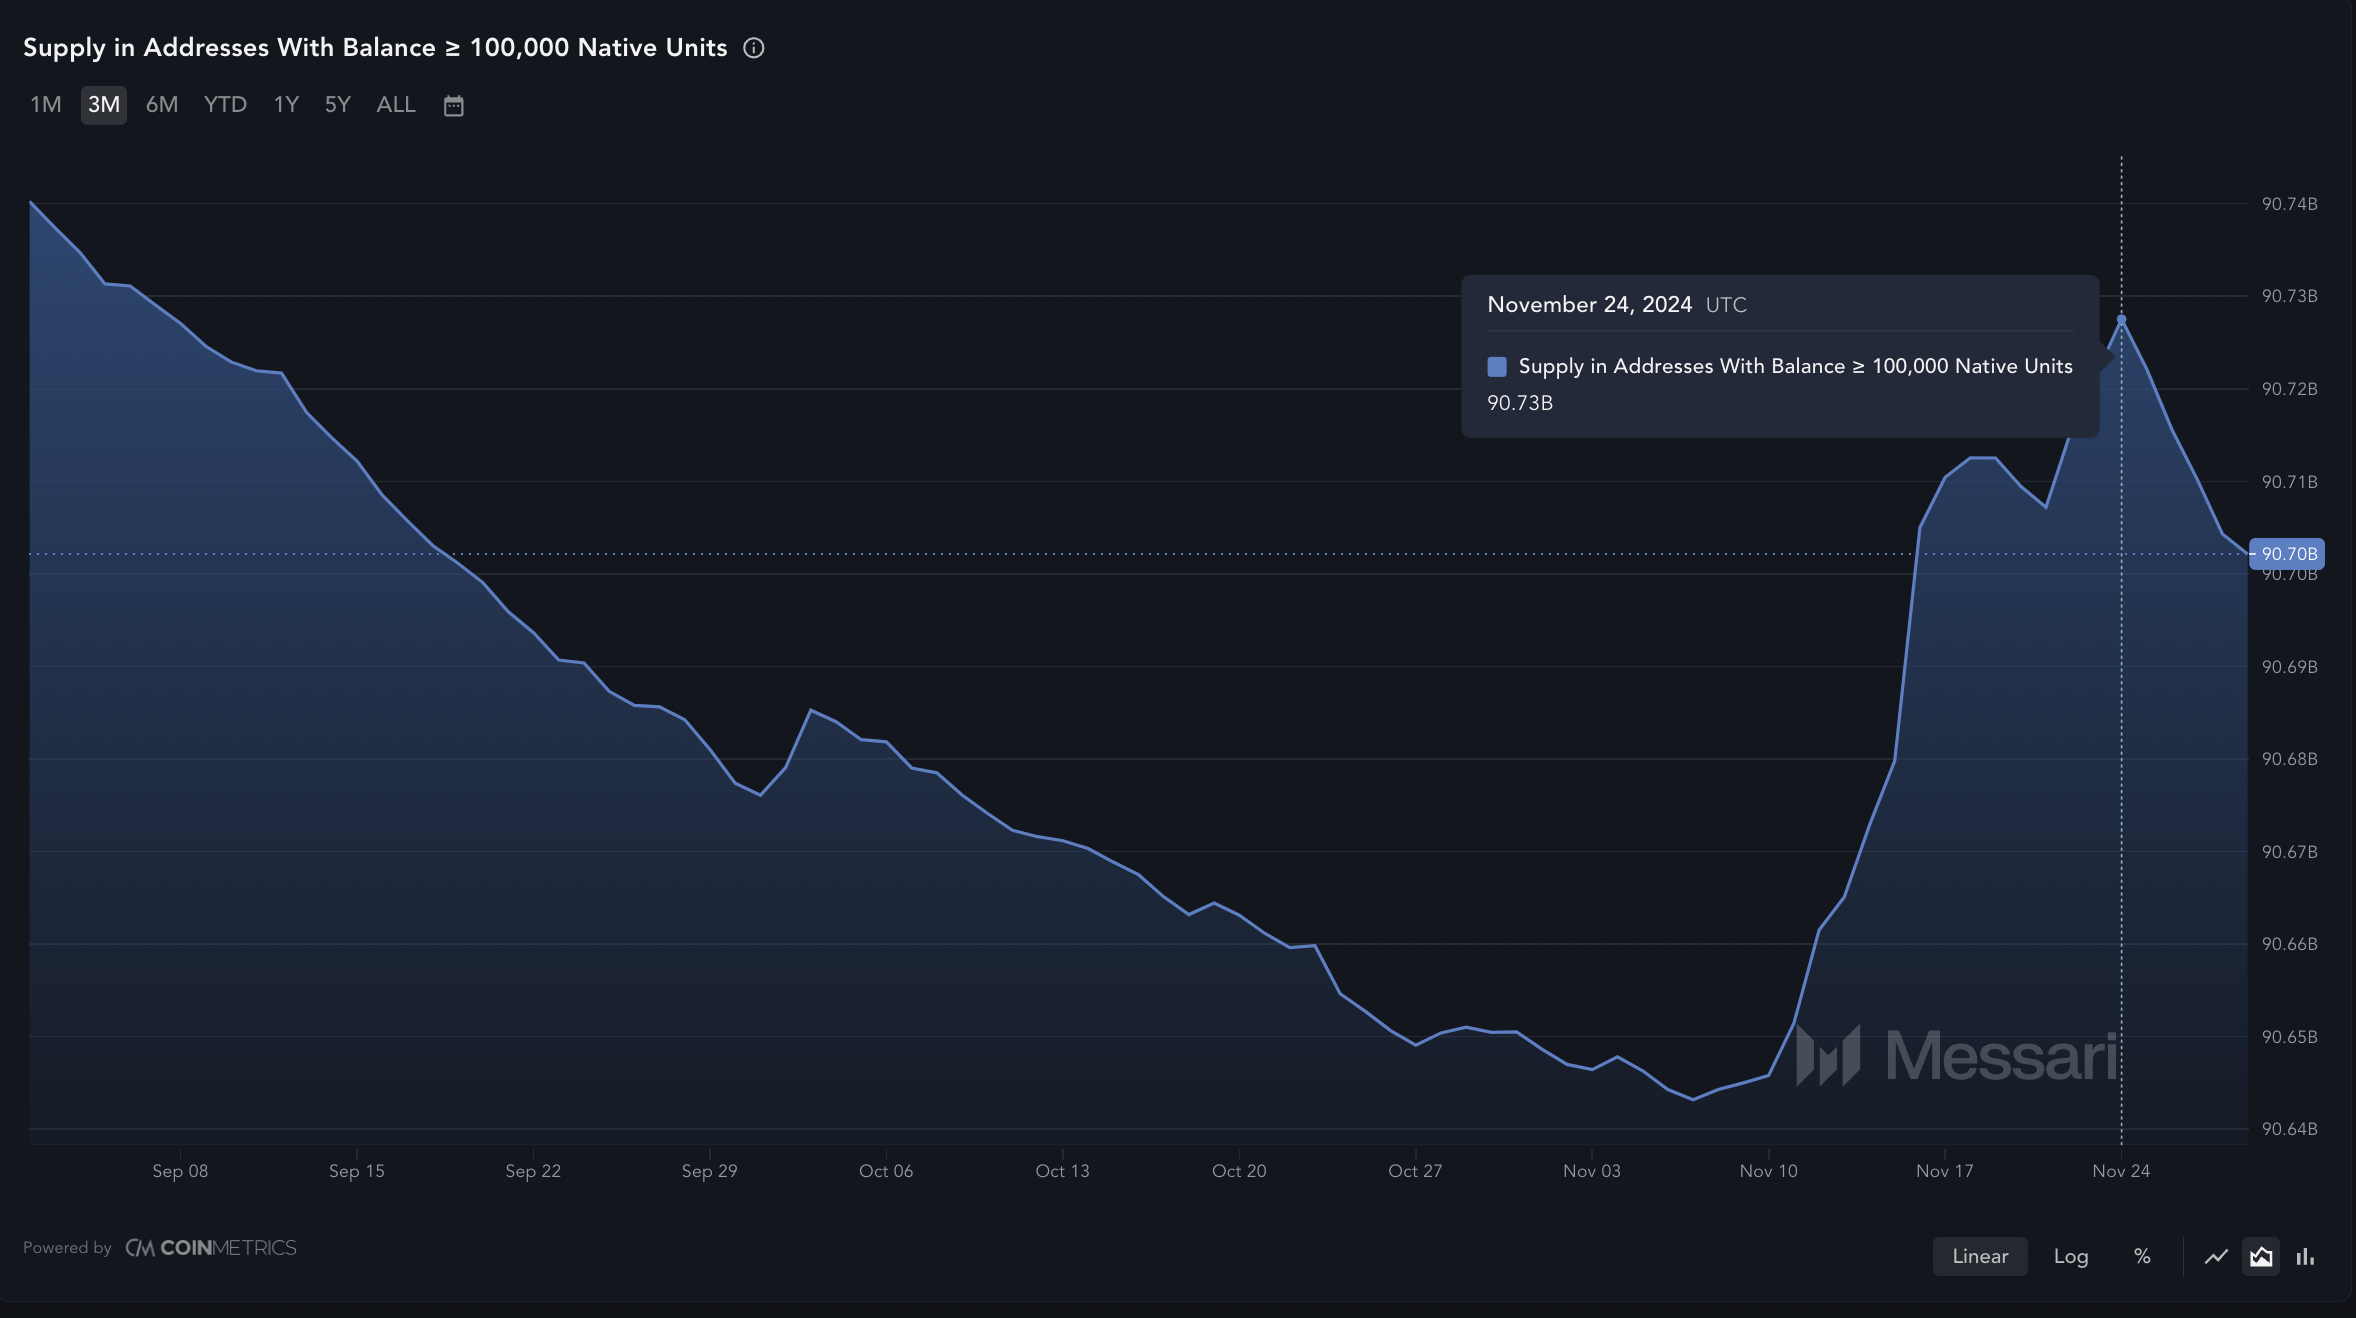Show ALL historical data range
Viewport: 2356px width, 1318px height.
tap(396, 105)
